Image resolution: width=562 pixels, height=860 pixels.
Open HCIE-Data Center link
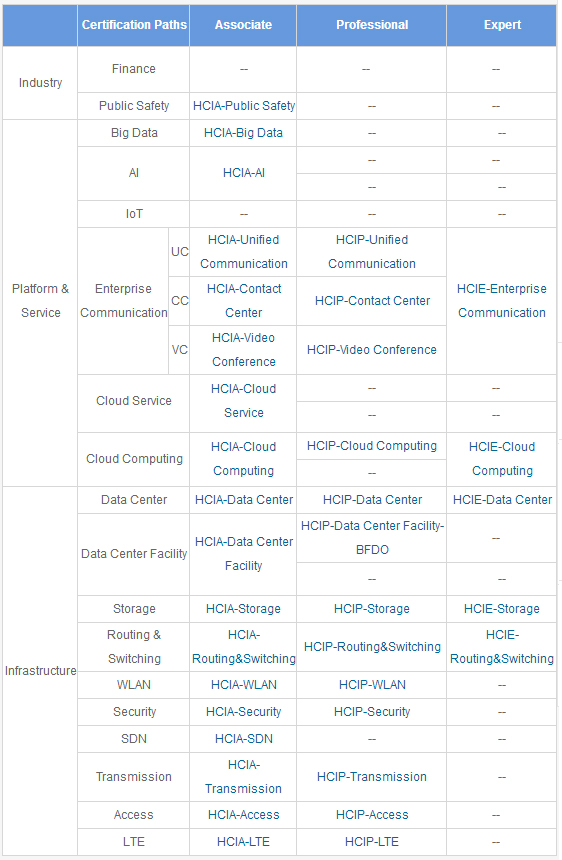tap(502, 500)
